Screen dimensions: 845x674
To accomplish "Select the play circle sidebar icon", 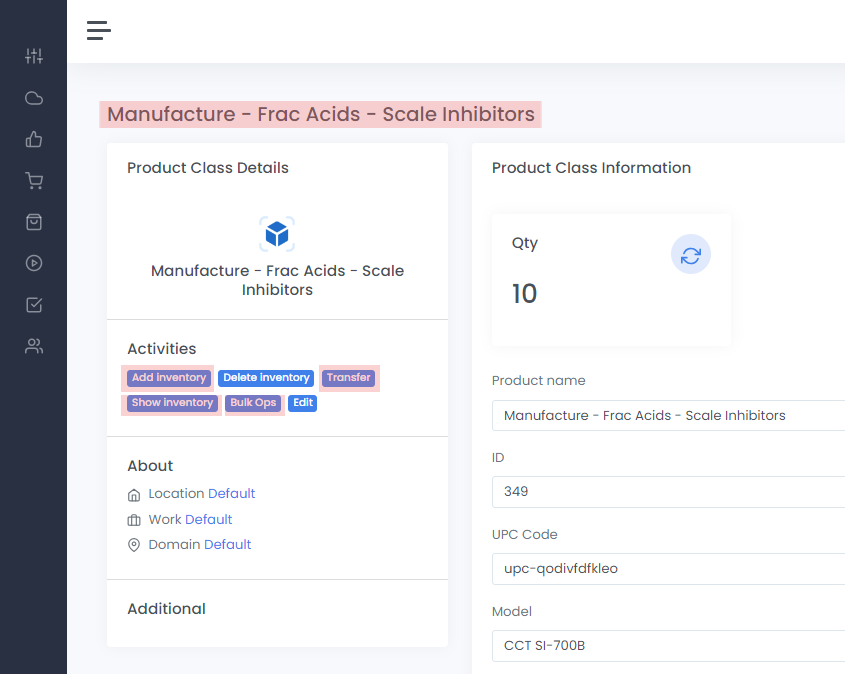I will (x=34, y=263).
